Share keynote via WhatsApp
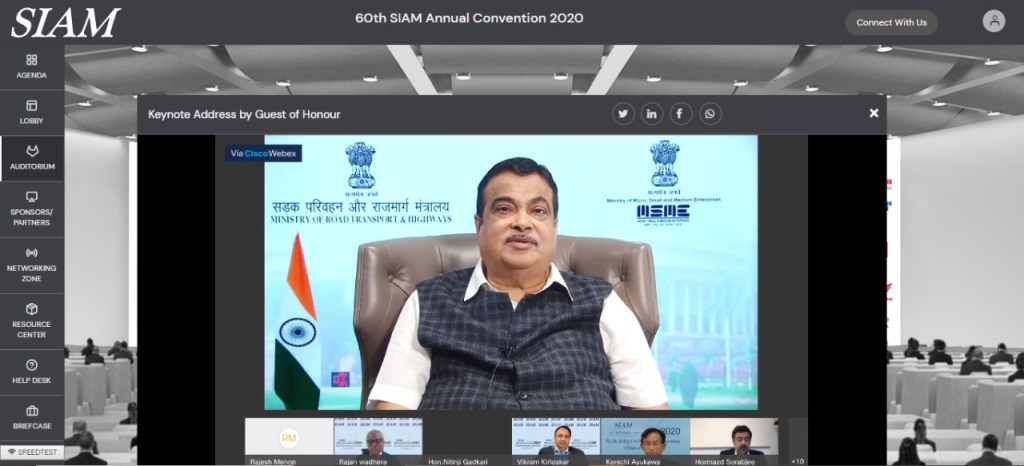 click(x=710, y=114)
